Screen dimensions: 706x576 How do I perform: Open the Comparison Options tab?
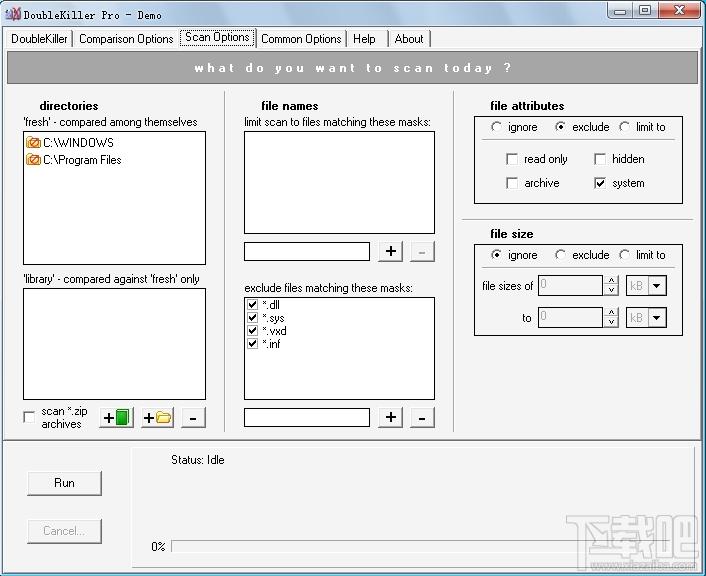[126, 39]
